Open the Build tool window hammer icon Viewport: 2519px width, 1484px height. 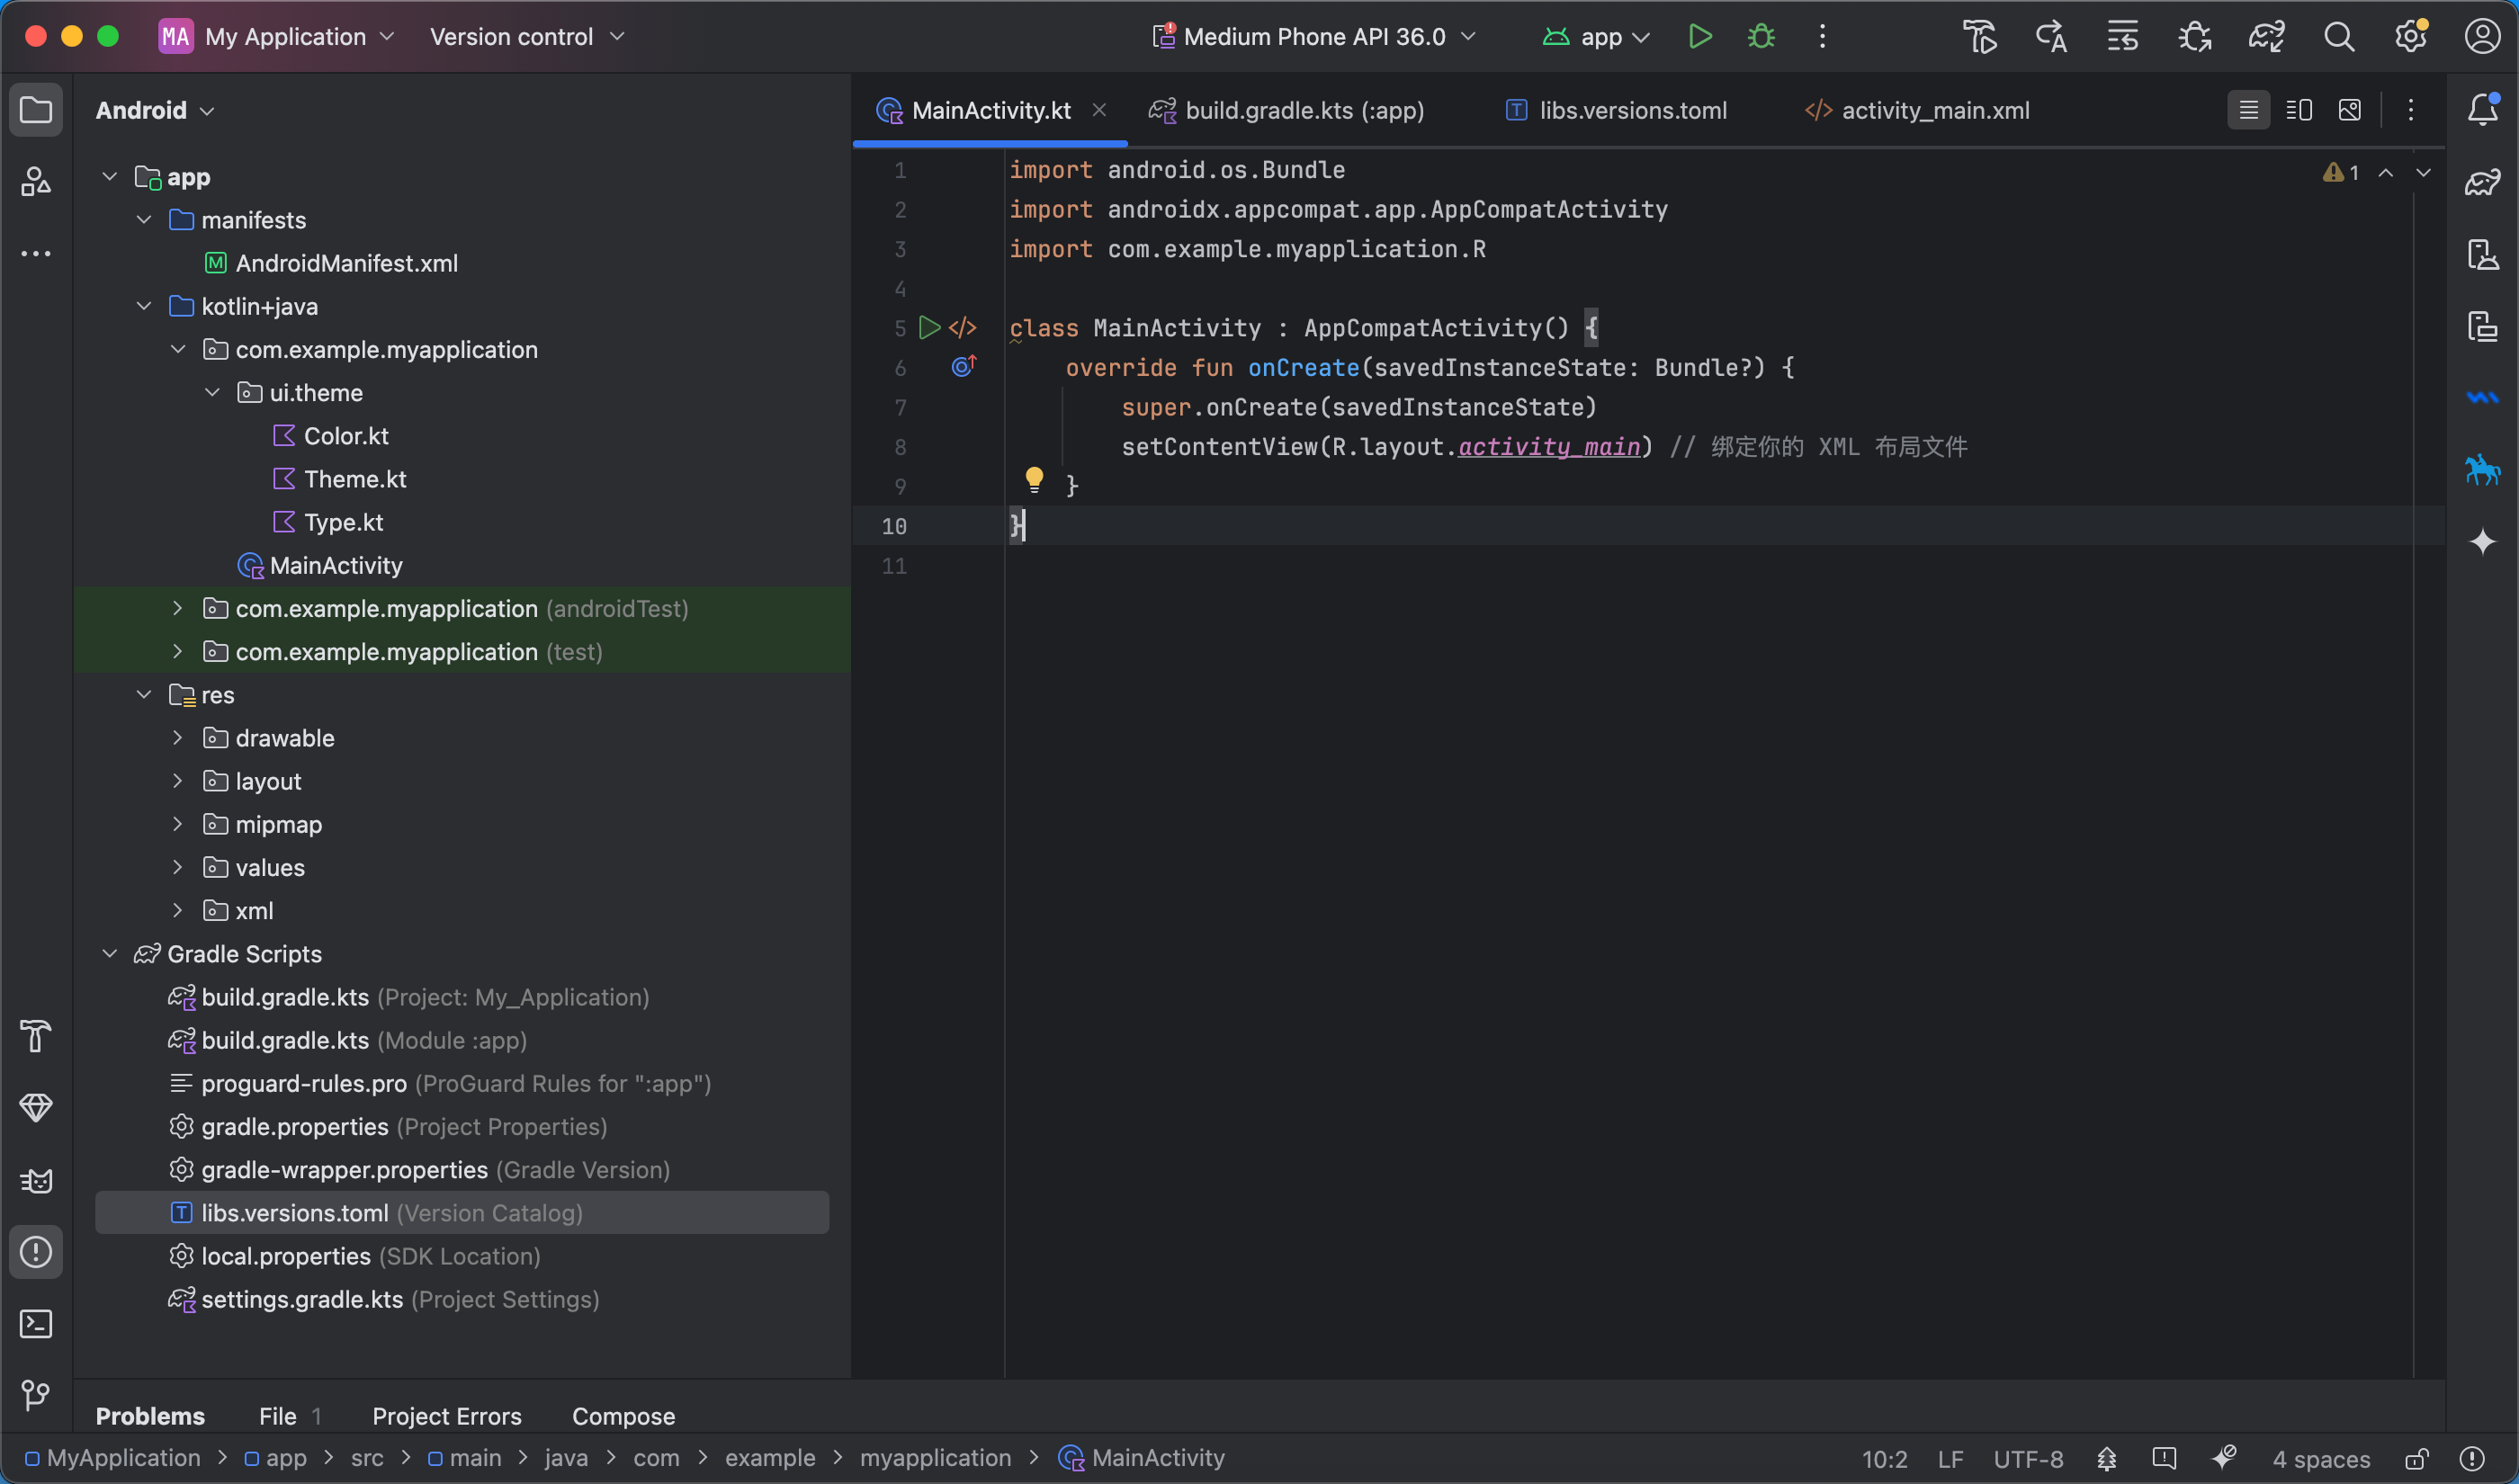click(36, 1035)
